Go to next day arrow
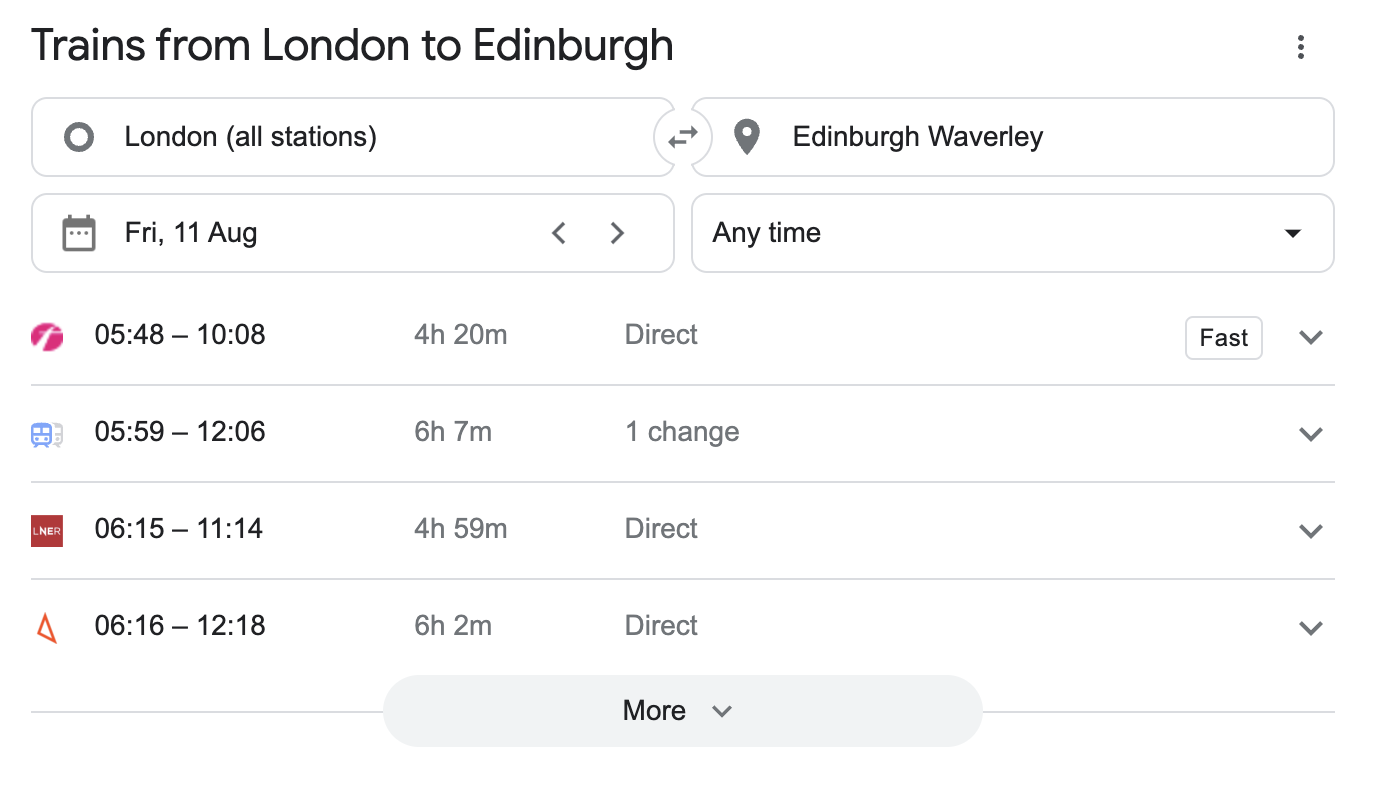The width and height of the screenshot is (1384, 792). [x=618, y=233]
